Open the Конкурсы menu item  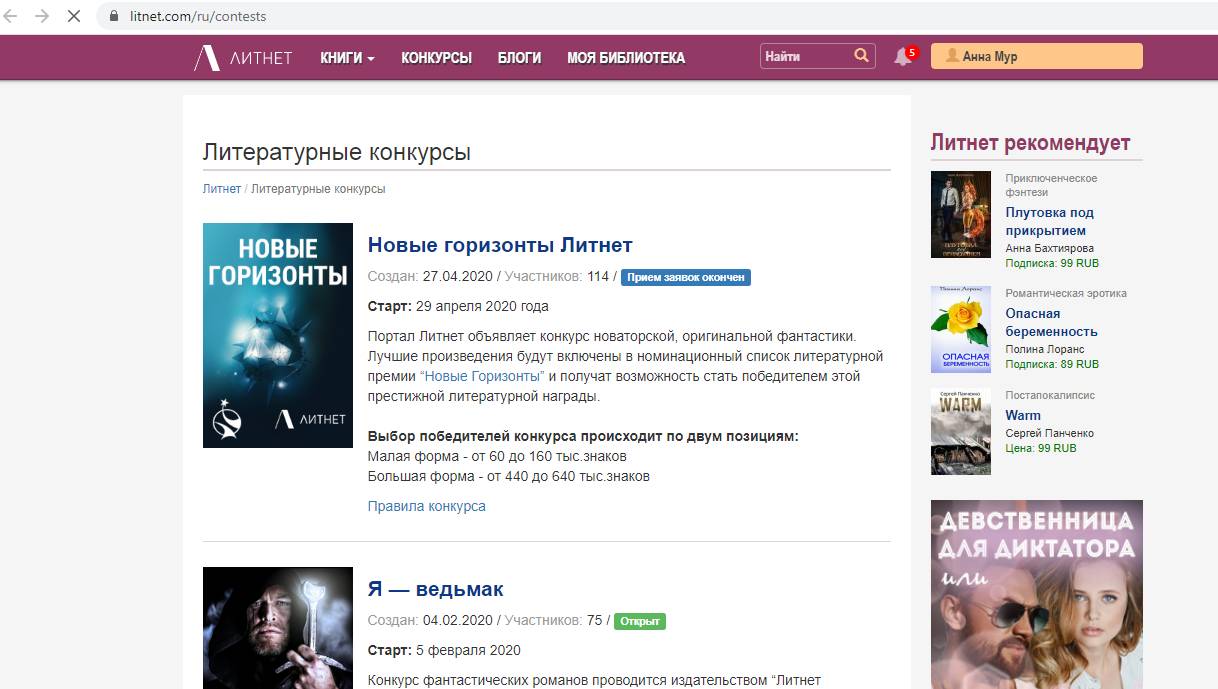click(x=436, y=58)
